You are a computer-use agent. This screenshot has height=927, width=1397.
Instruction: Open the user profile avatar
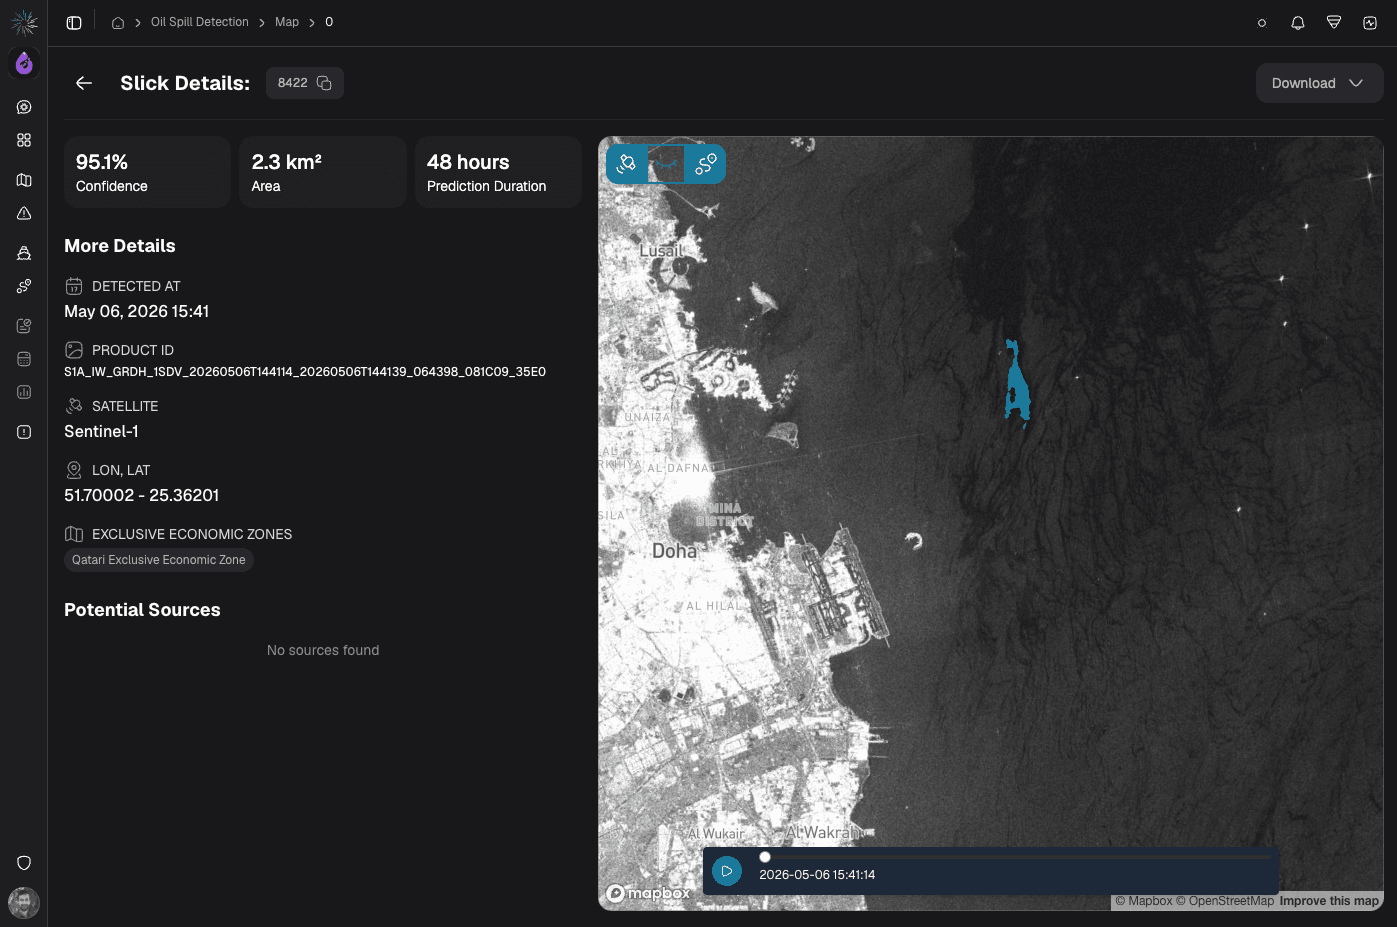[x=24, y=903]
